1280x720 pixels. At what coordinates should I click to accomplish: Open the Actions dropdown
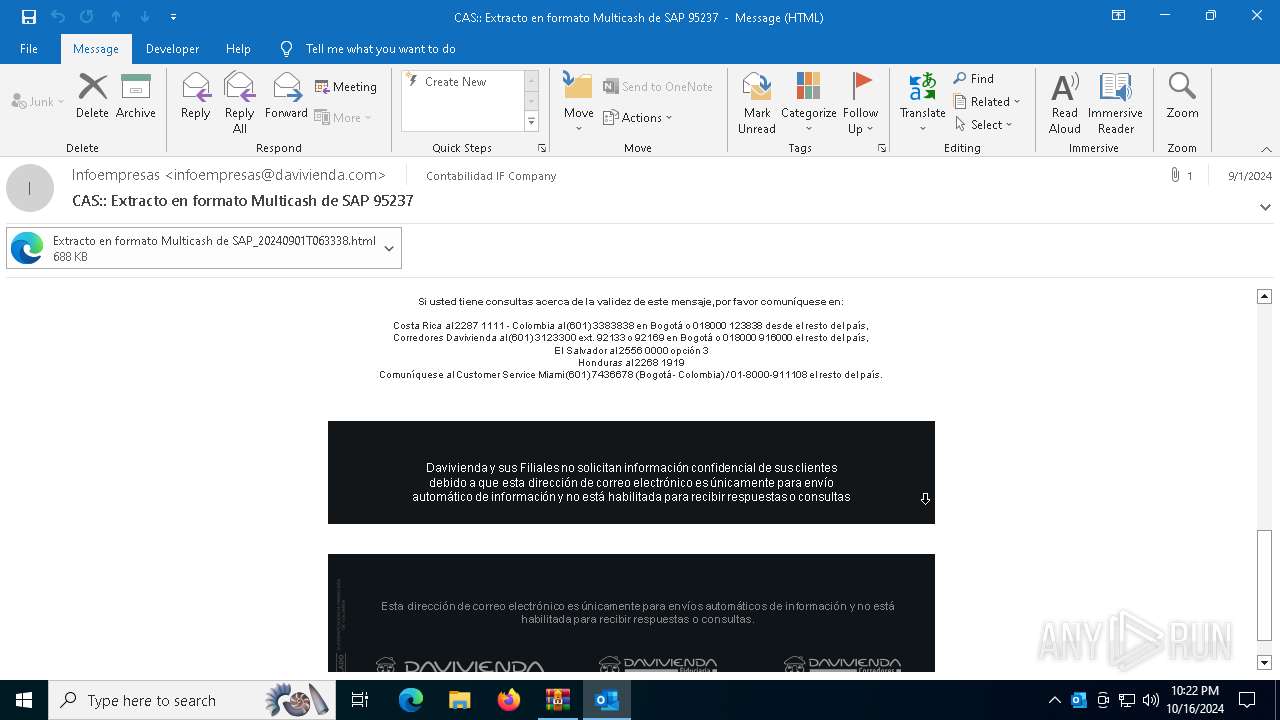click(638, 117)
